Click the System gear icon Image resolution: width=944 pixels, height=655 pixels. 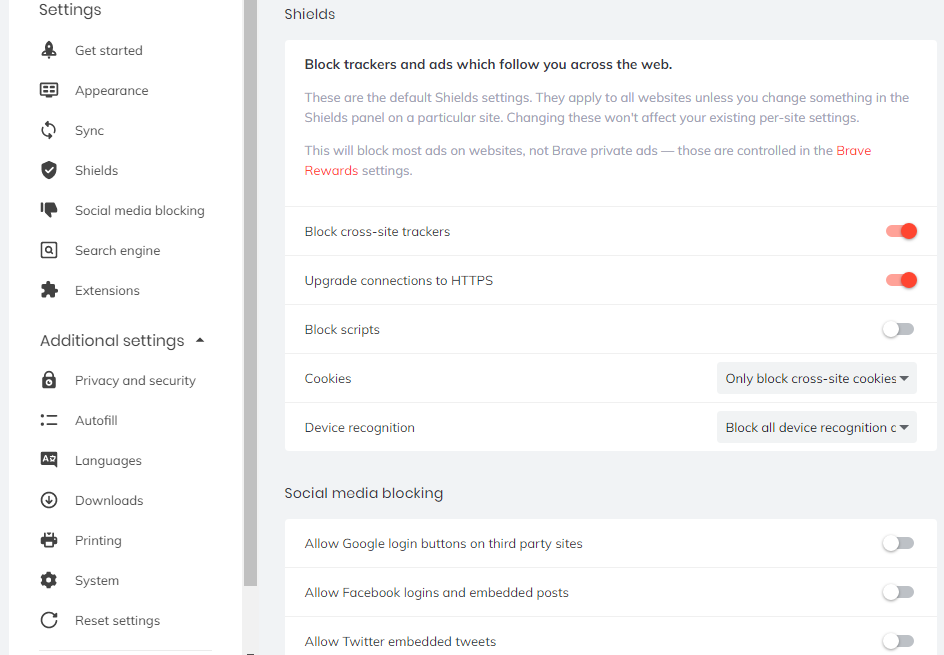[49, 580]
